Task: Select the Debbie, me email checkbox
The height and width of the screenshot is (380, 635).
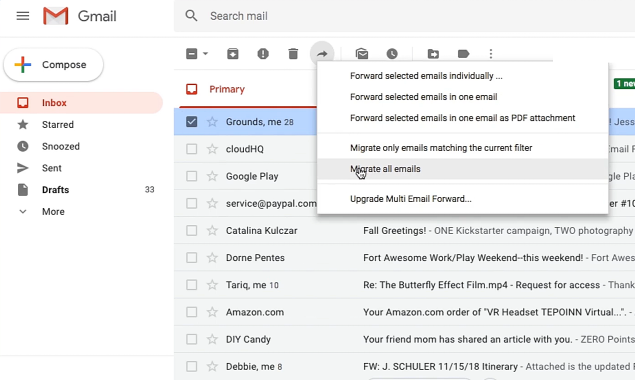Action: coord(192,366)
